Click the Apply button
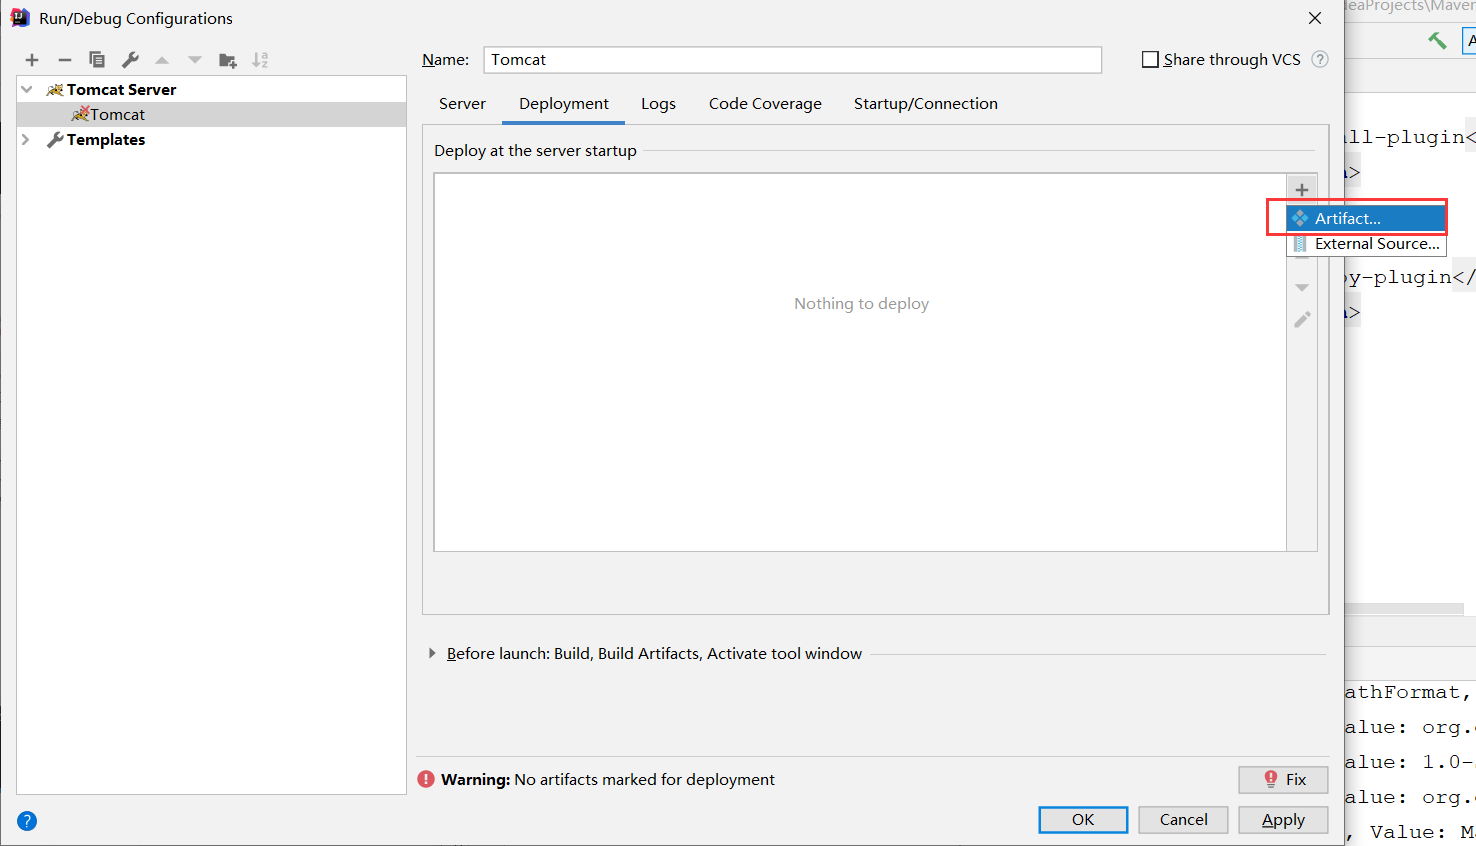The width and height of the screenshot is (1476, 846). point(1283,820)
